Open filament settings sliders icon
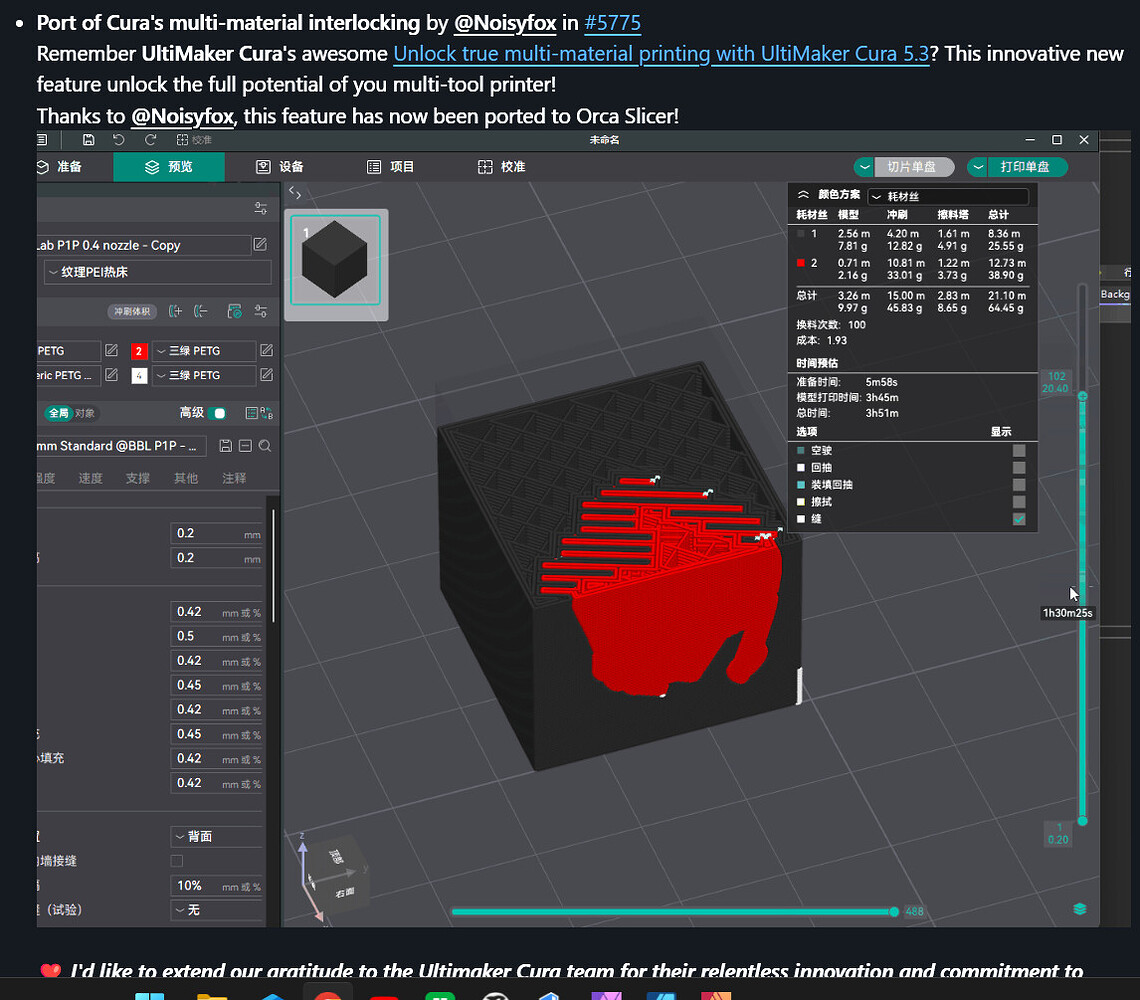1140x1000 pixels. point(260,311)
